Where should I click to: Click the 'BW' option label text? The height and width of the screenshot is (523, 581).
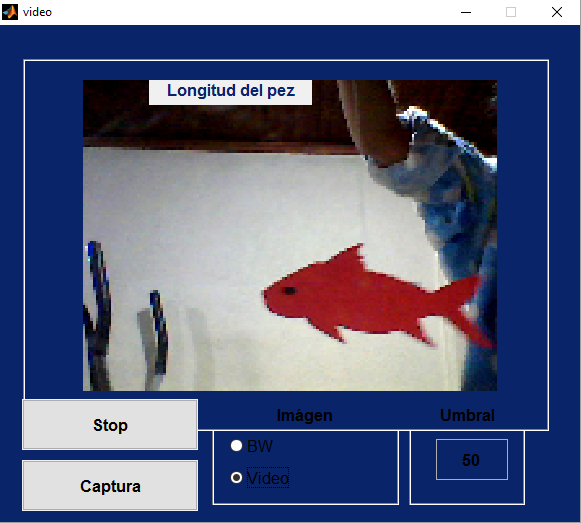260,446
